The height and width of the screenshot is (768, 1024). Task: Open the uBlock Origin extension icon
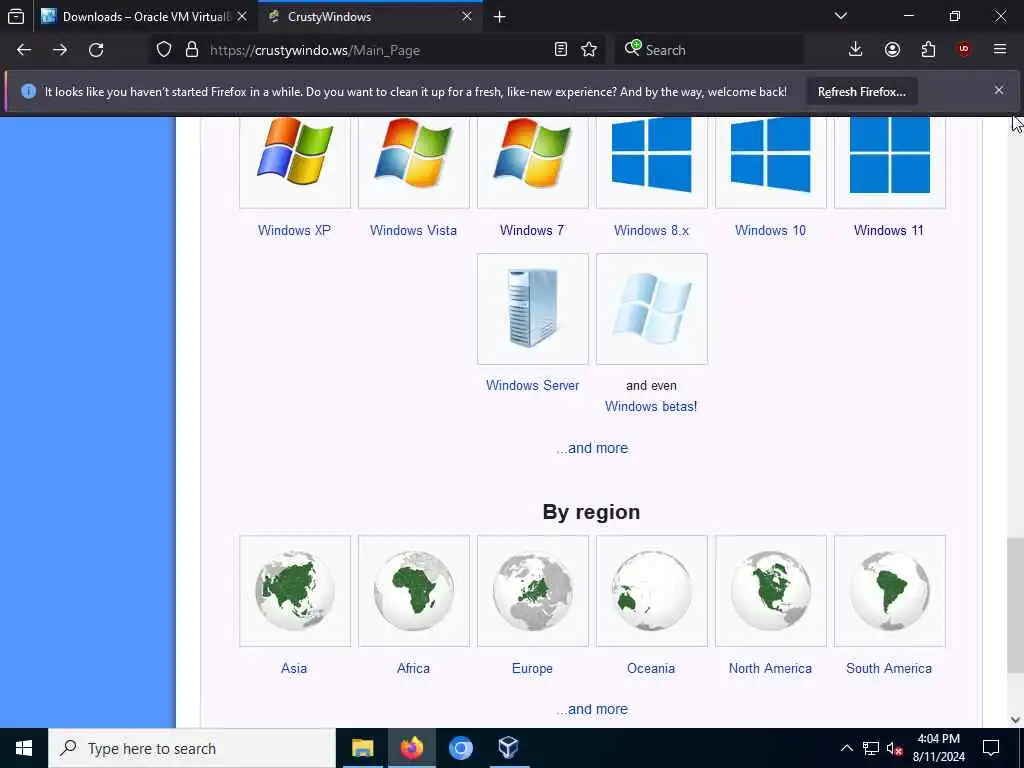(x=964, y=50)
